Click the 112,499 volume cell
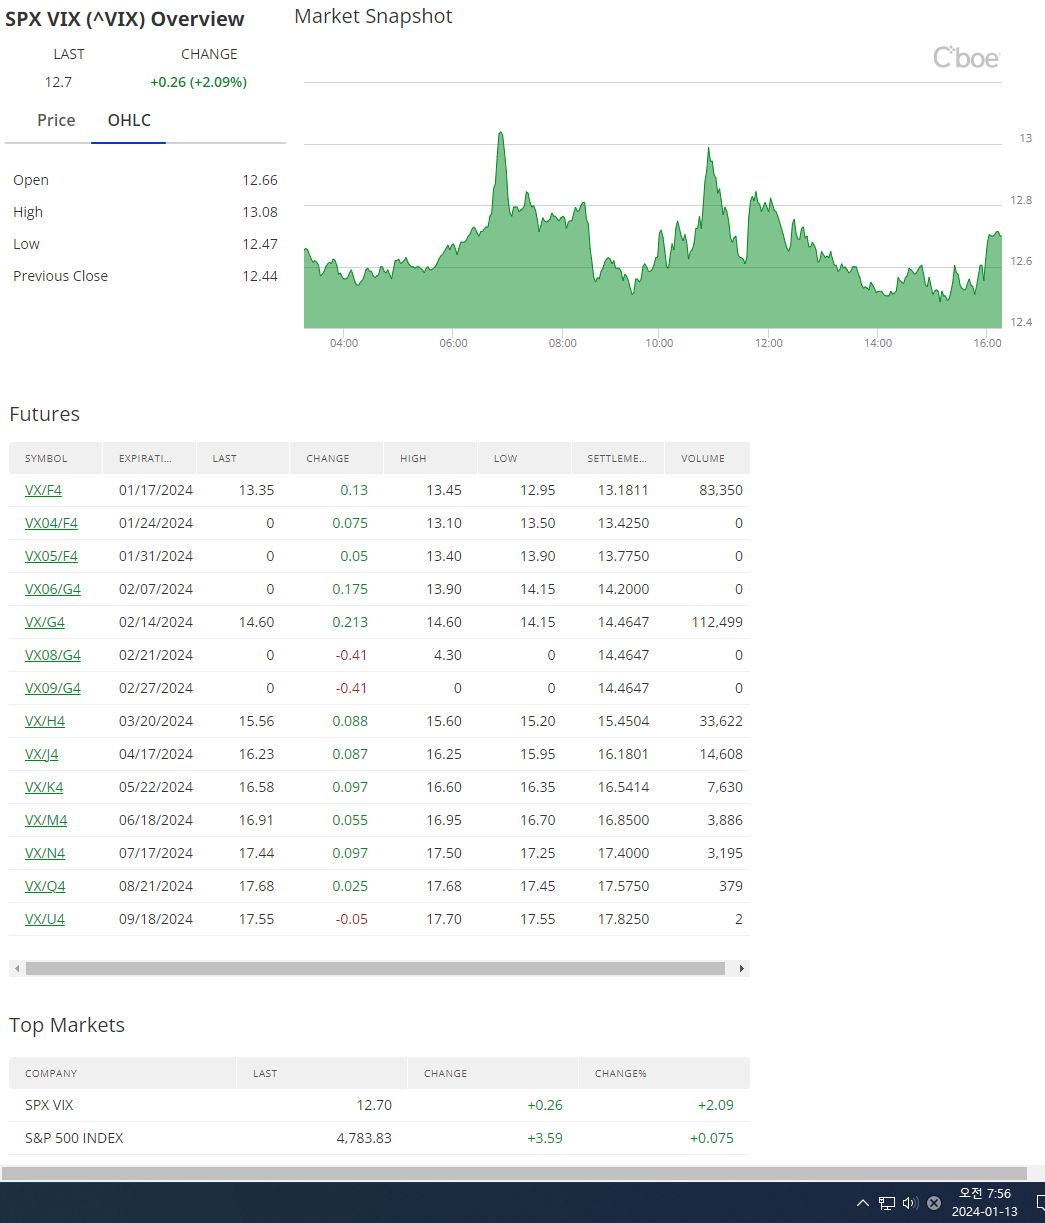 coord(717,622)
